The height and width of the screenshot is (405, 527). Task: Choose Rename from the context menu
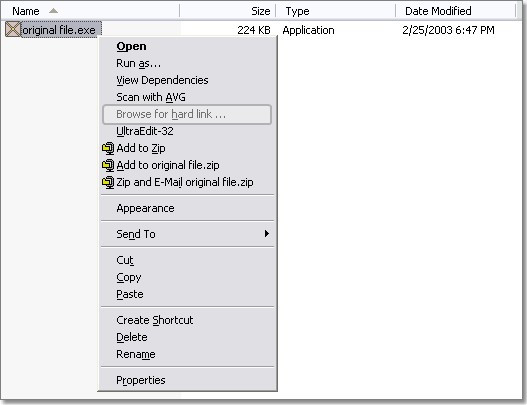point(187,354)
